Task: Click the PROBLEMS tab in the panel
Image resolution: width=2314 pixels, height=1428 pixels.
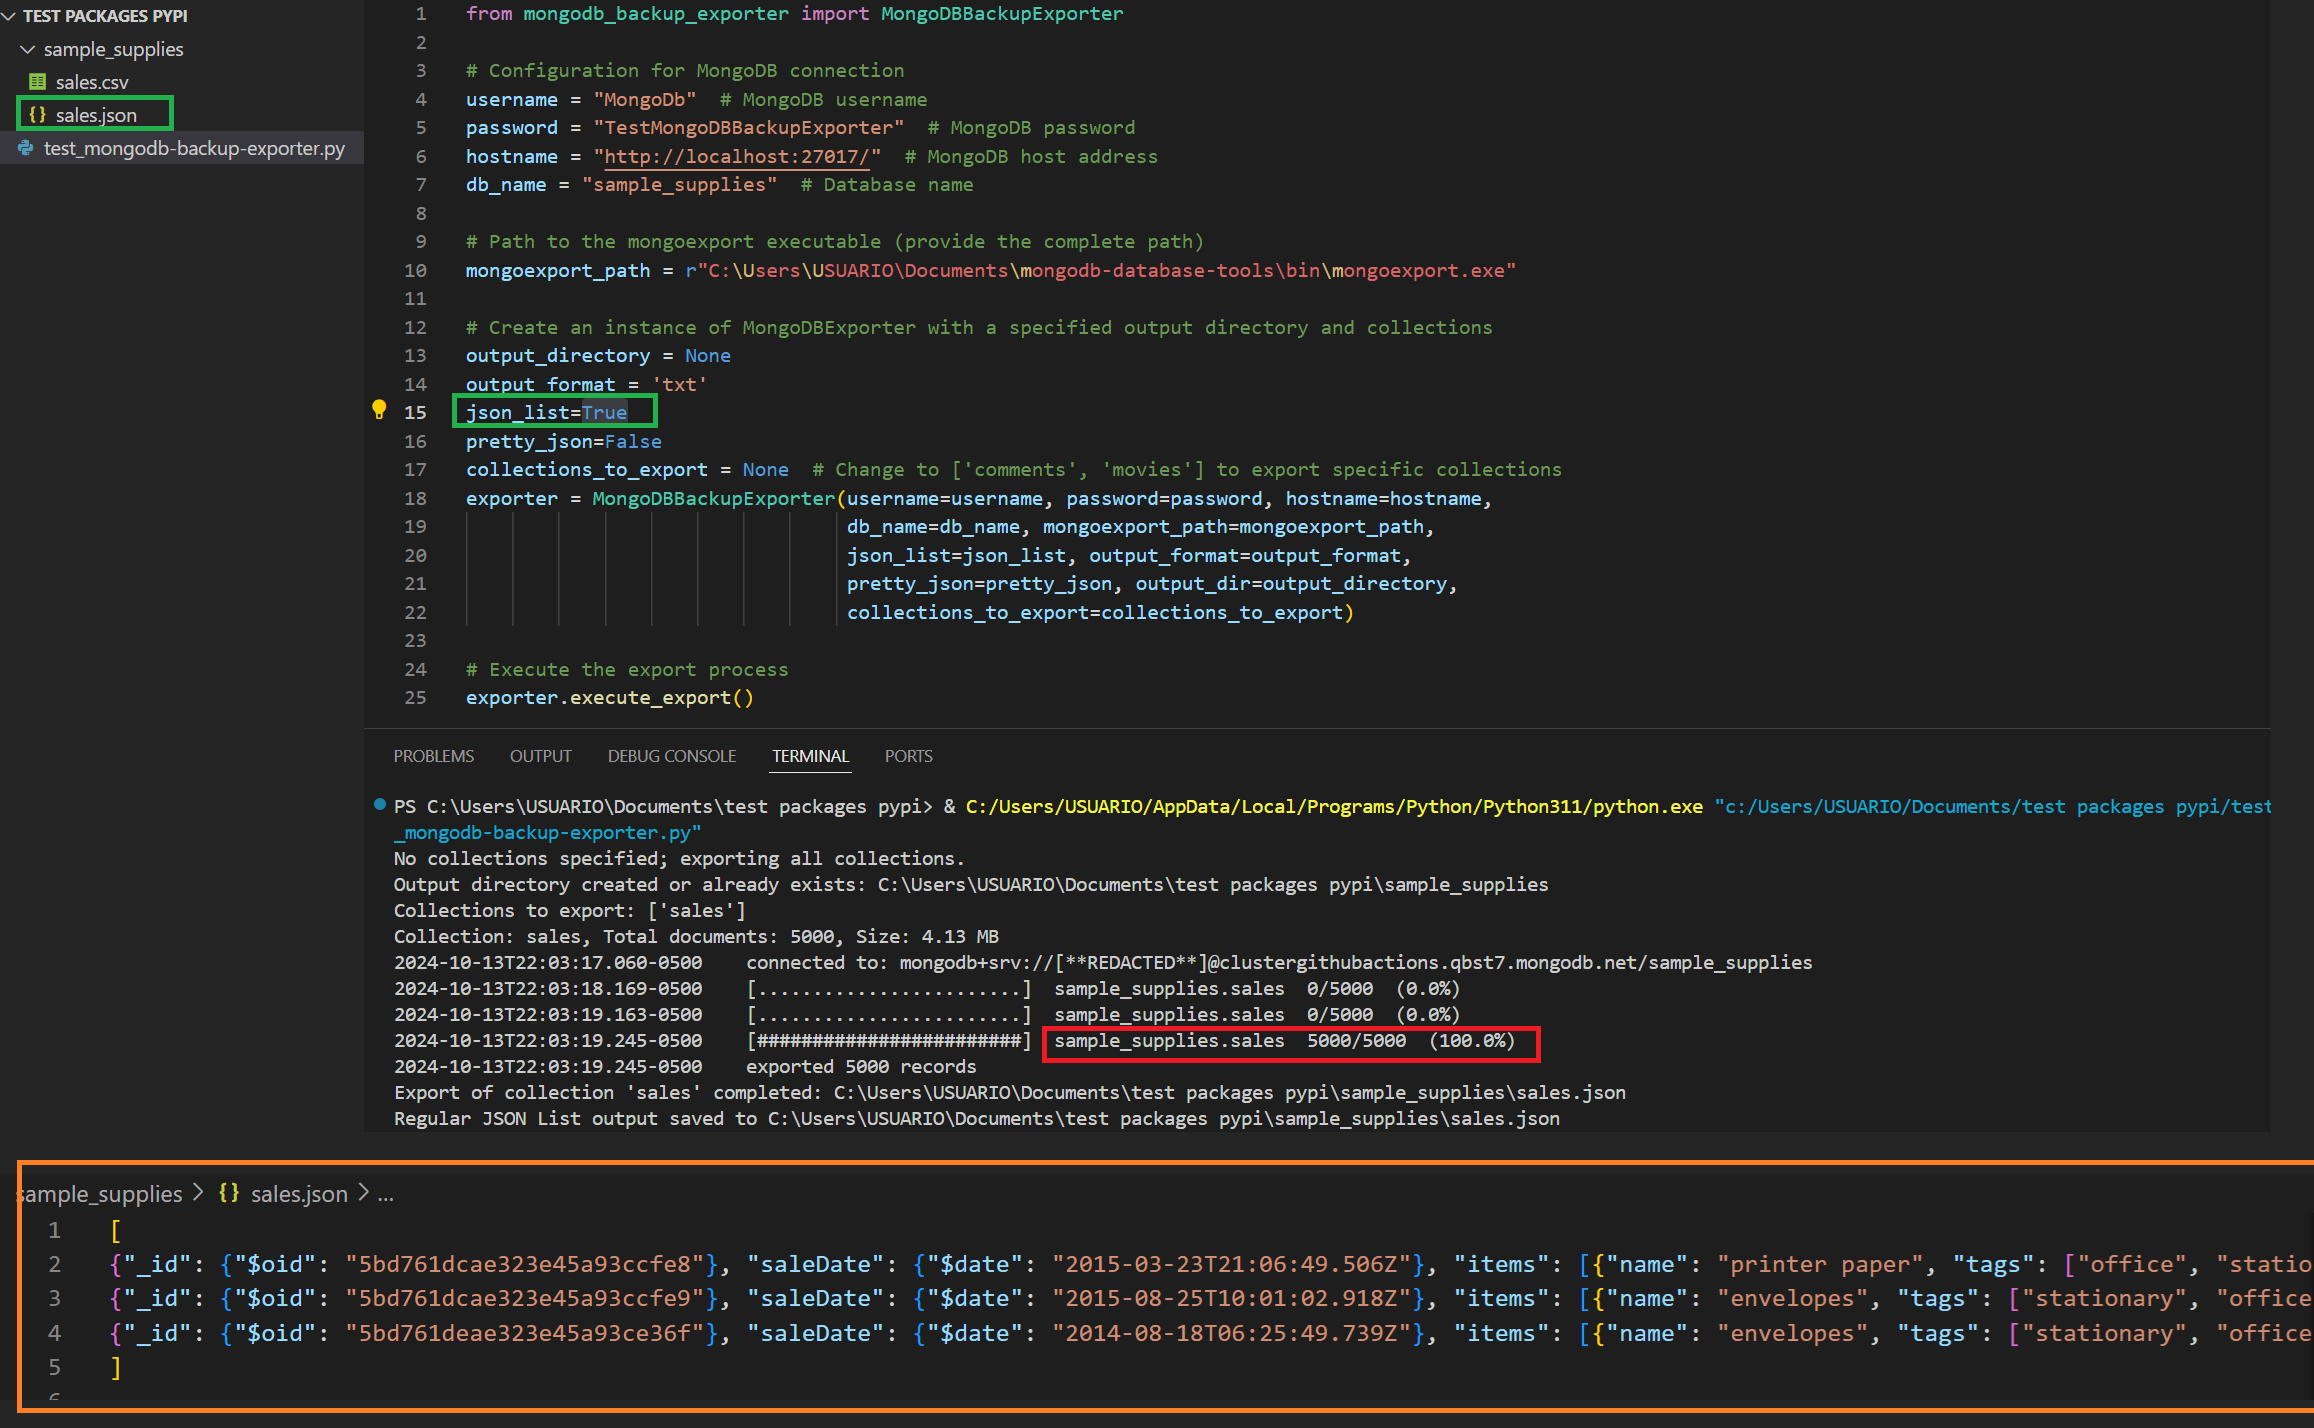Action: [x=435, y=755]
